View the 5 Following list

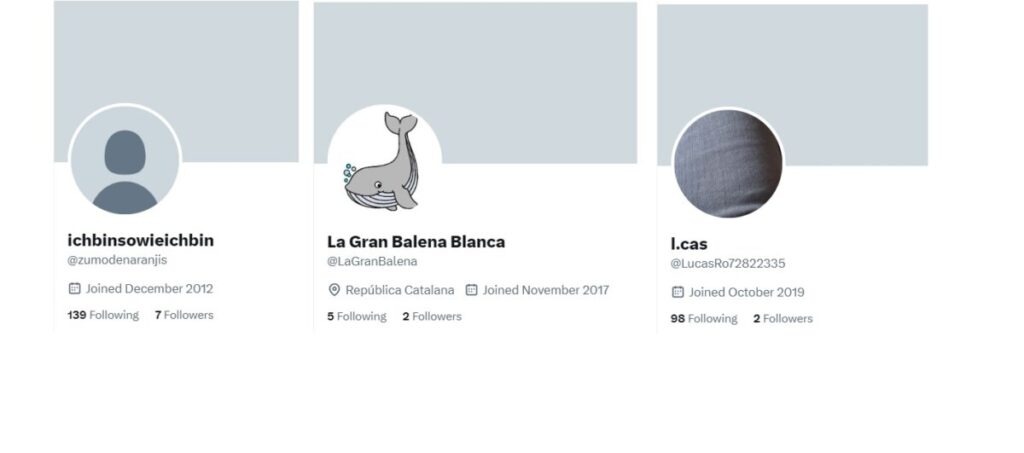(356, 316)
